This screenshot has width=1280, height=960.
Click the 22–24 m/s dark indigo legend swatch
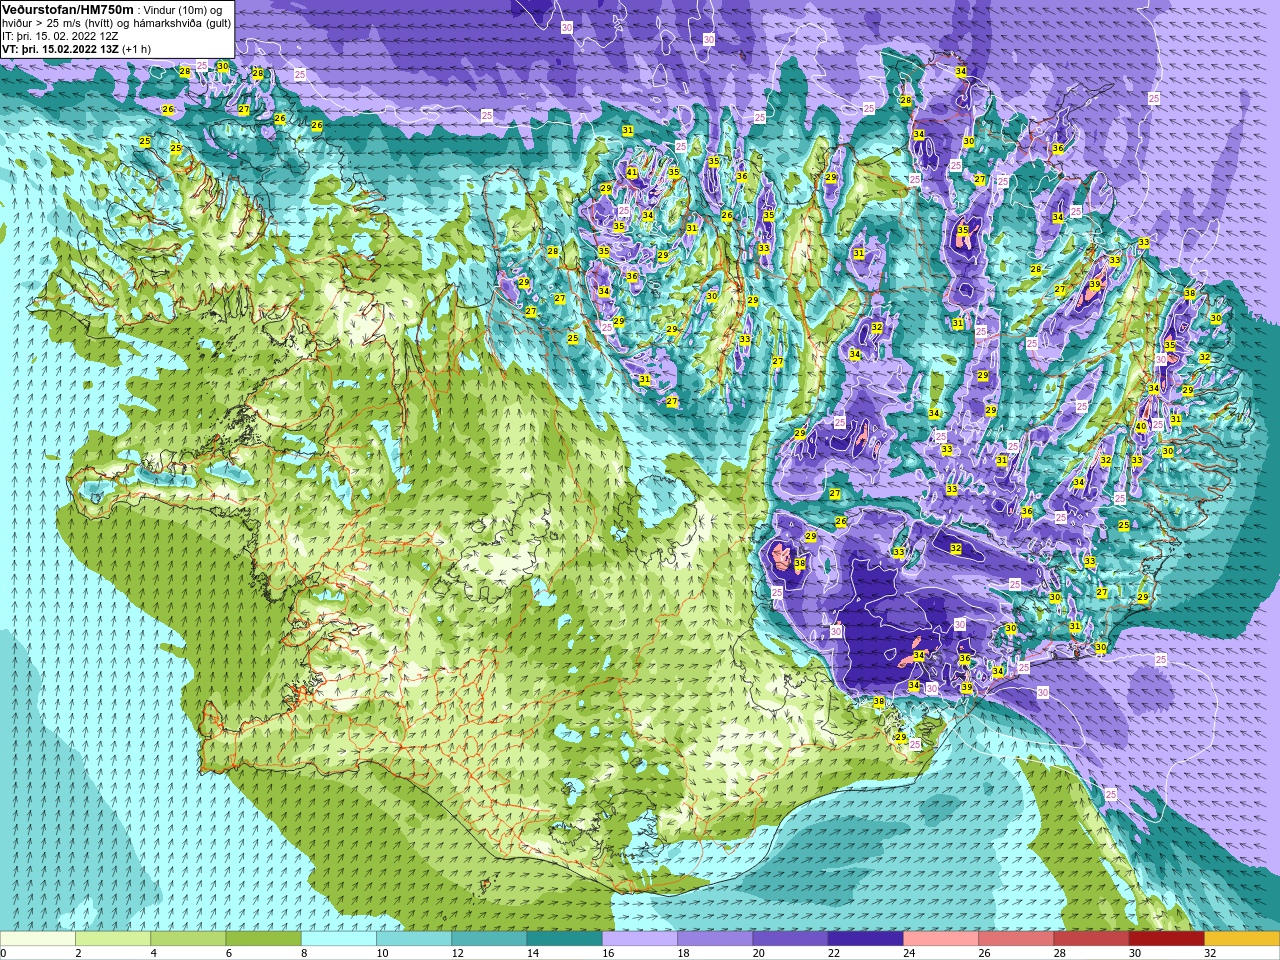point(866,939)
